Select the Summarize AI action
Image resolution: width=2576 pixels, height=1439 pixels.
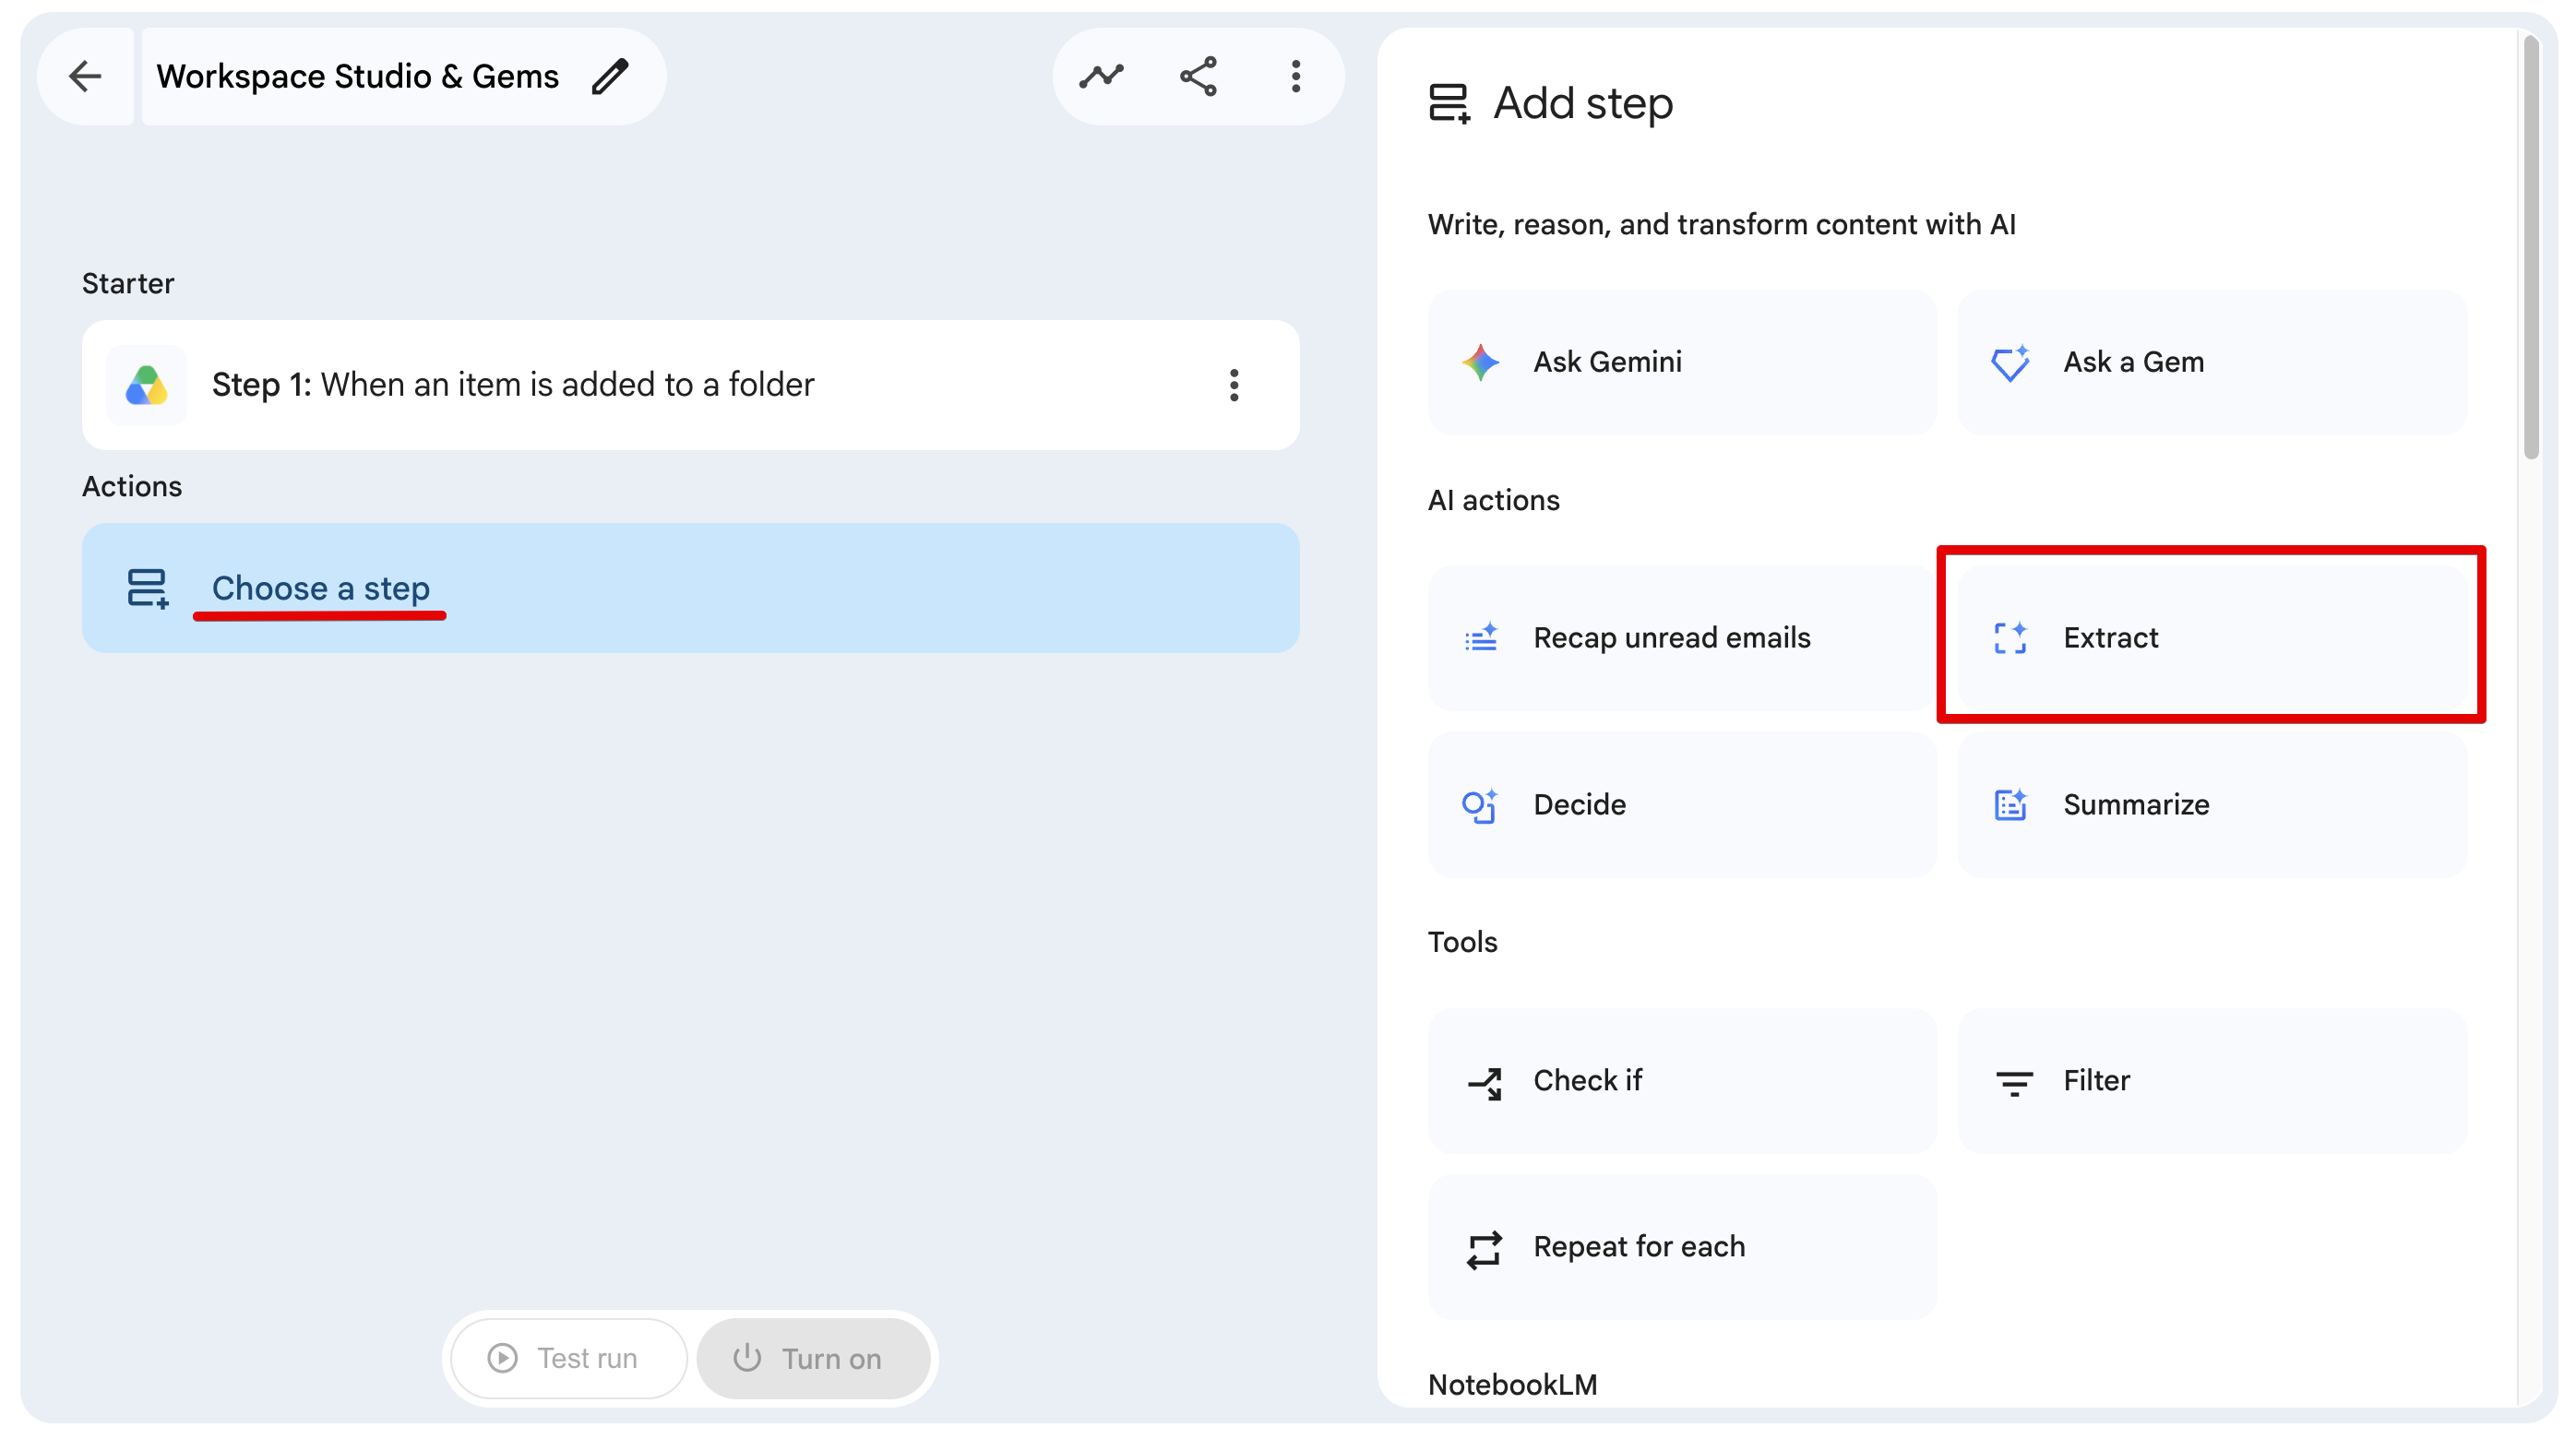point(2212,805)
